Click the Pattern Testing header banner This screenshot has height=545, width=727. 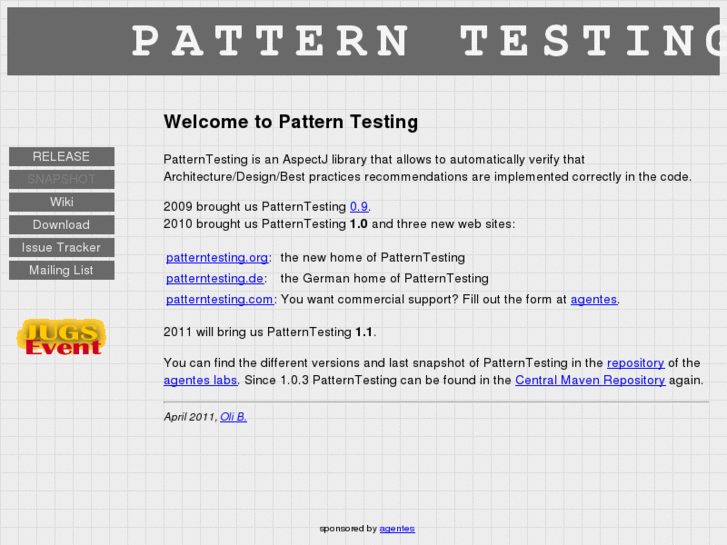pyautogui.click(x=363, y=41)
